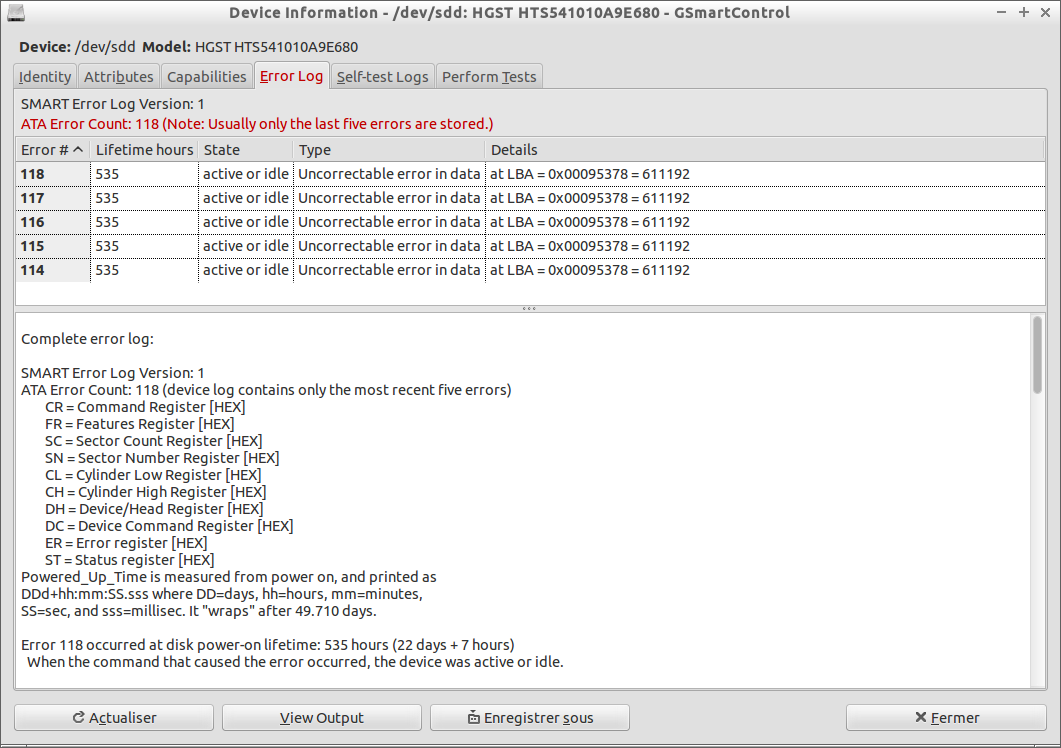
Task: Click the save icon on Enregistrer sous
Action: pyautogui.click(x=474, y=718)
